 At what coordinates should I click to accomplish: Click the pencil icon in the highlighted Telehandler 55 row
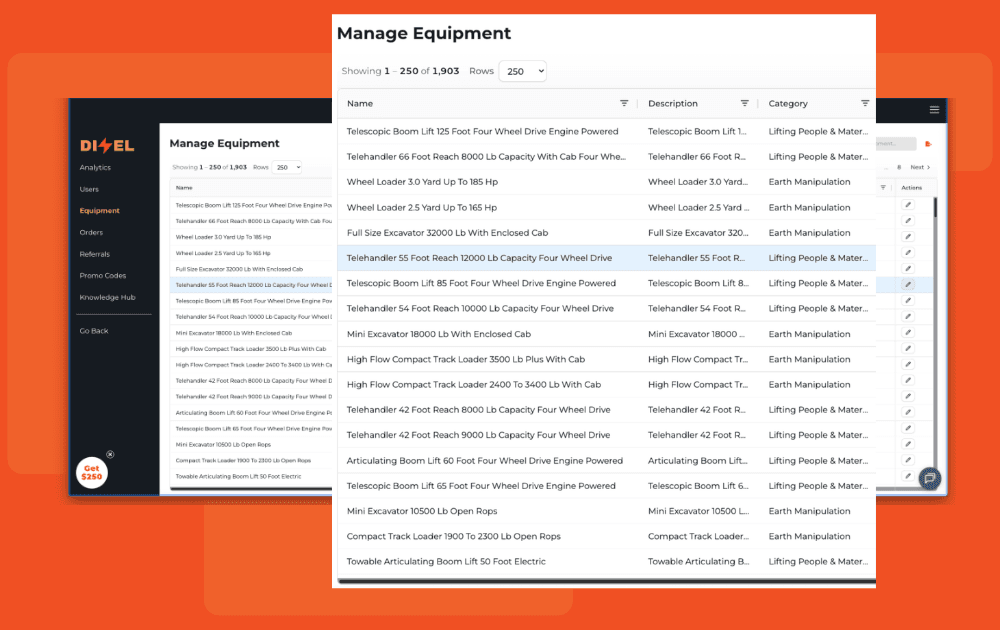pyautogui.click(x=908, y=284)
